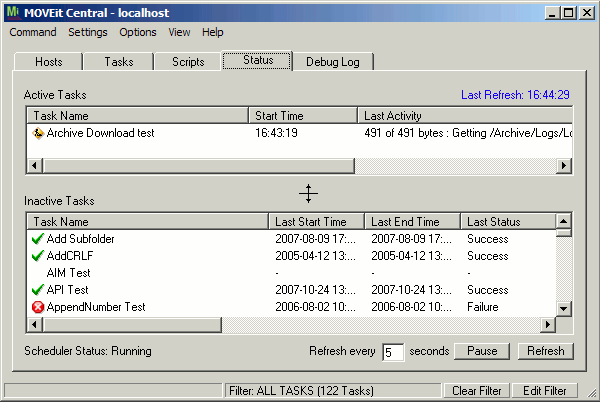
Task: Click the MOVEit Central title bar icon
Action: [13, 13]
